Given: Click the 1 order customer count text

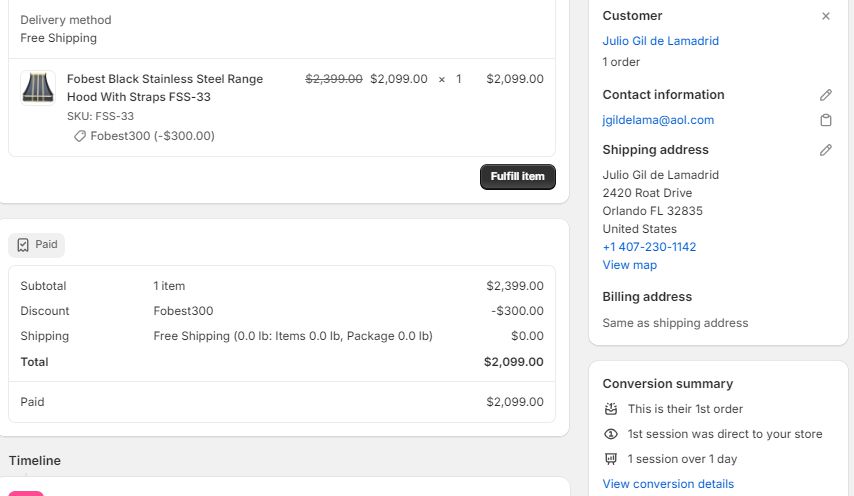Looking at the screenshot, I should coord(621,62).
